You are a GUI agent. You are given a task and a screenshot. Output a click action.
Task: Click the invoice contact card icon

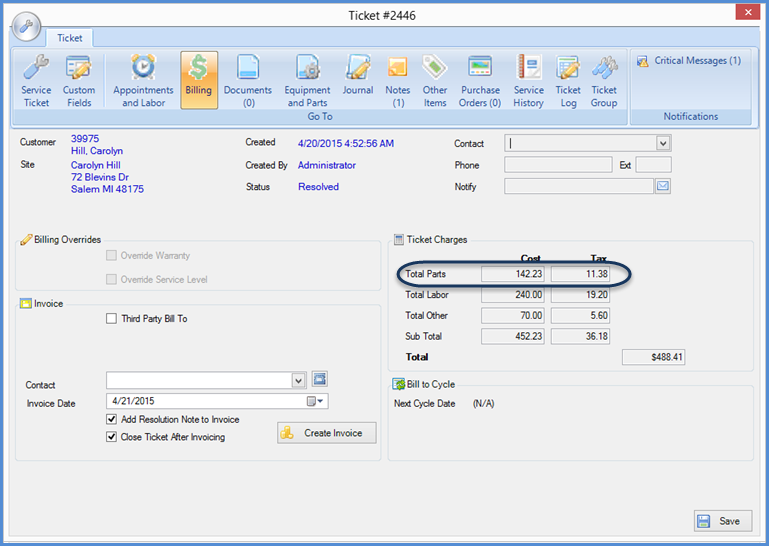(320, 379)
